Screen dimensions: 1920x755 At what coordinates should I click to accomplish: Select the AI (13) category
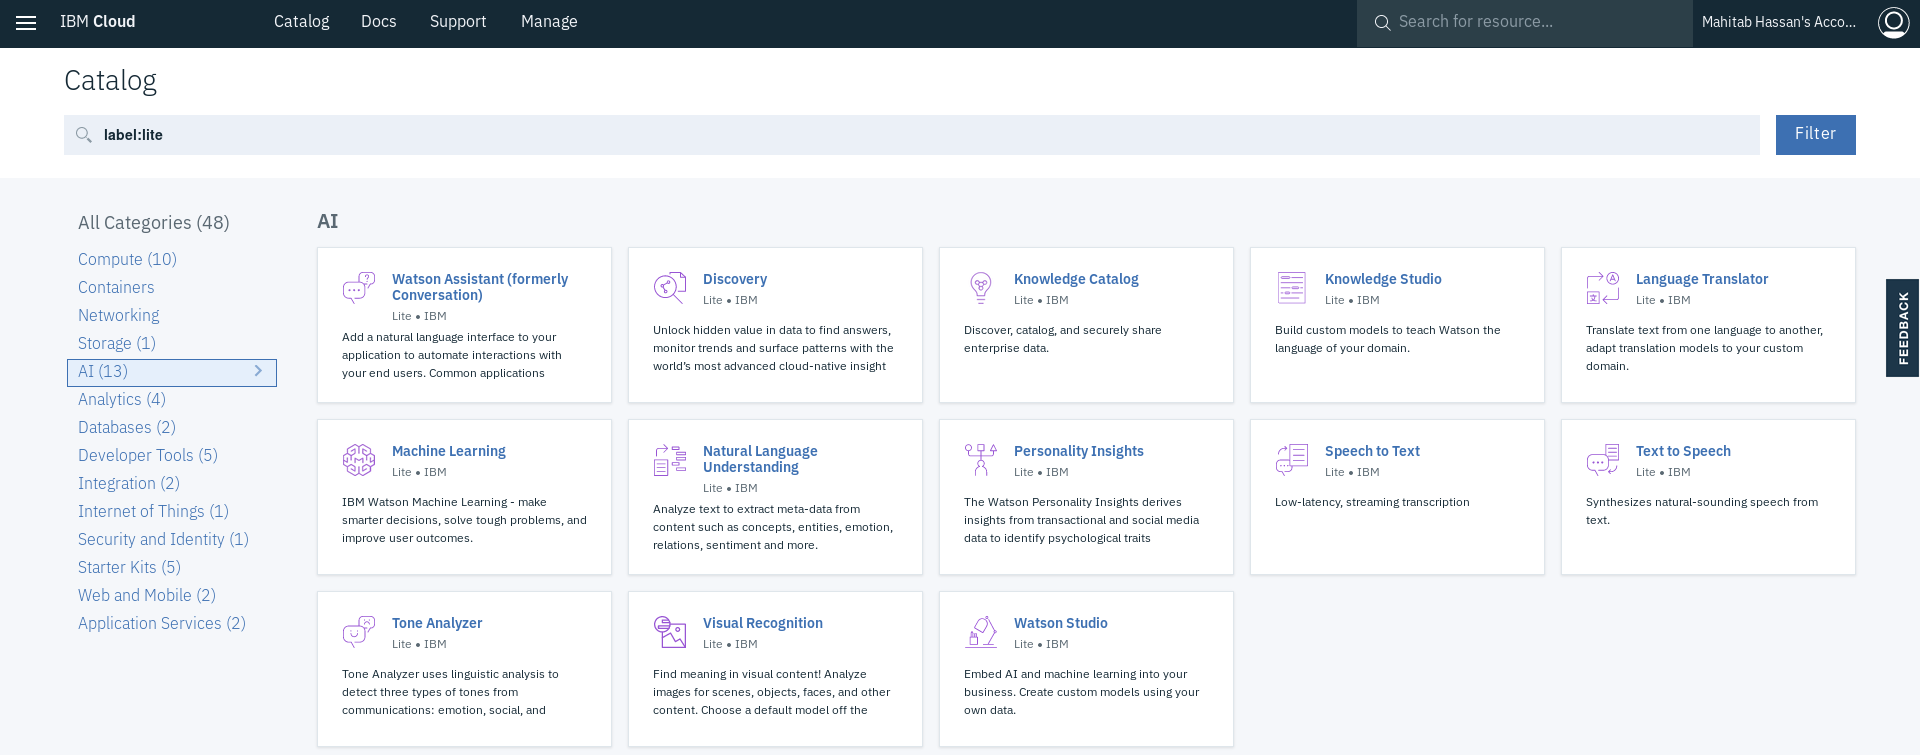click(x=172, y=372)
